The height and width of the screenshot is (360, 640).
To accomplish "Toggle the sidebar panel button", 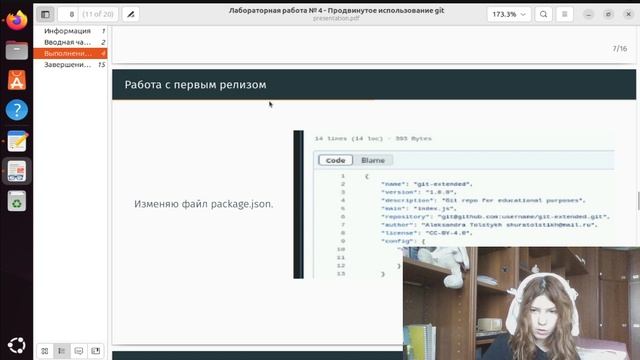I will click(45, 14).
